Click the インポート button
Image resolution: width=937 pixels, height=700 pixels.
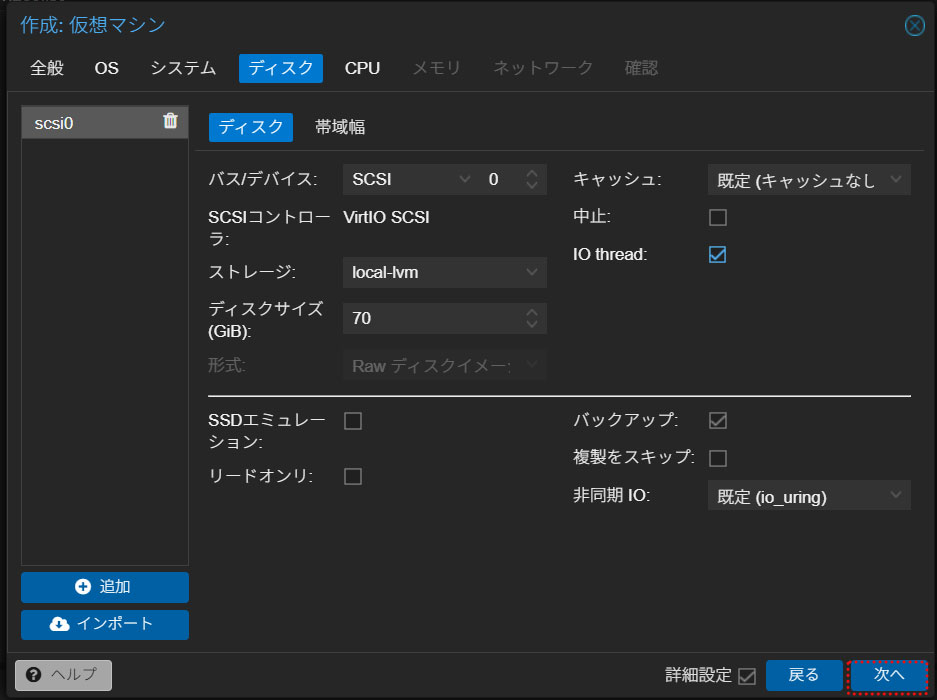[x=105, y=624]
